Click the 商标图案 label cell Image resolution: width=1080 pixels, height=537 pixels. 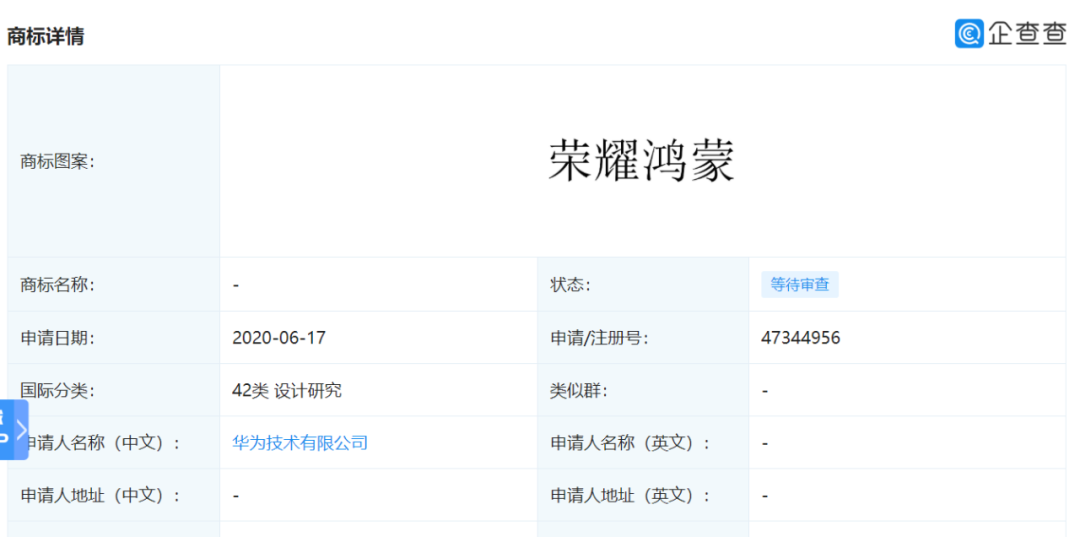click(x=114, y=162)
